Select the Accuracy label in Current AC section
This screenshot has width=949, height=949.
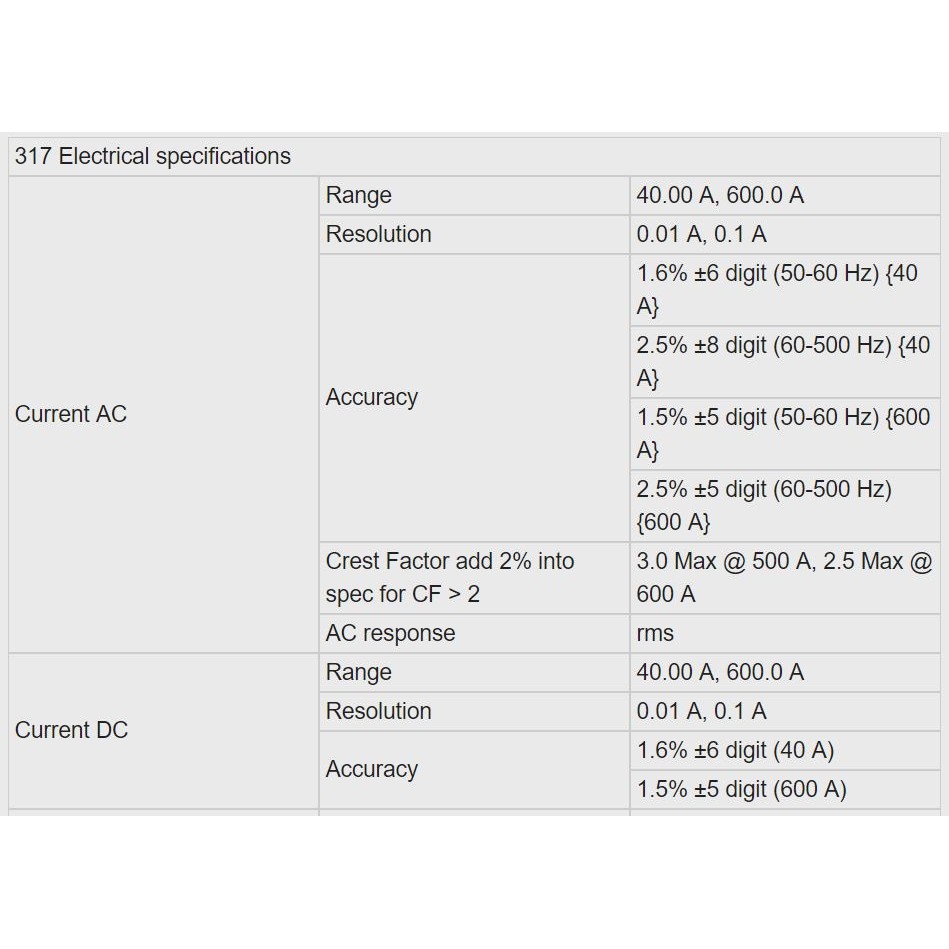372,398
